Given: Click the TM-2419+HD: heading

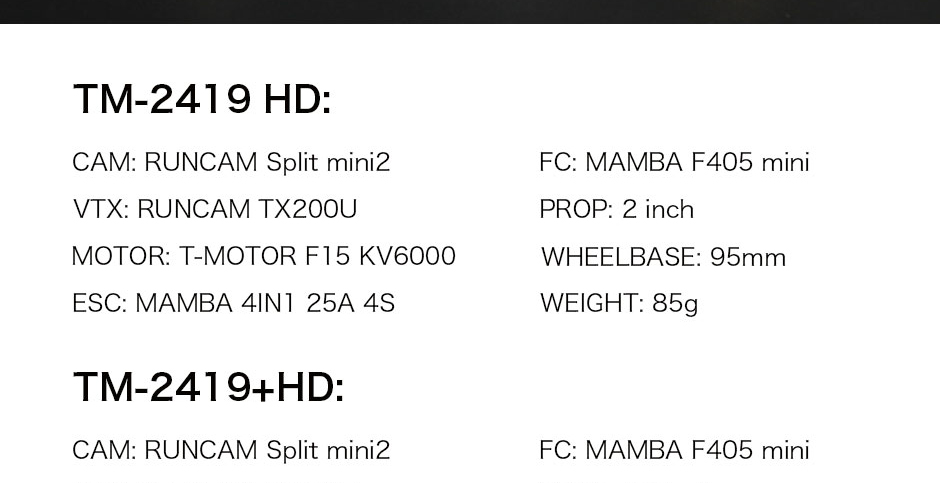Looking at the screenshot, I should tap(209, 387).
